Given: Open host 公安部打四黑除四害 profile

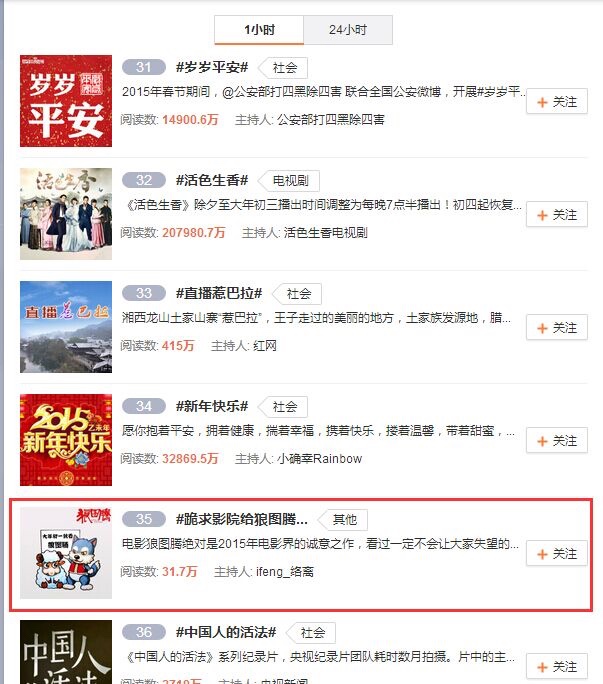Looking at the screenshot, I should [x=331, y=120].
